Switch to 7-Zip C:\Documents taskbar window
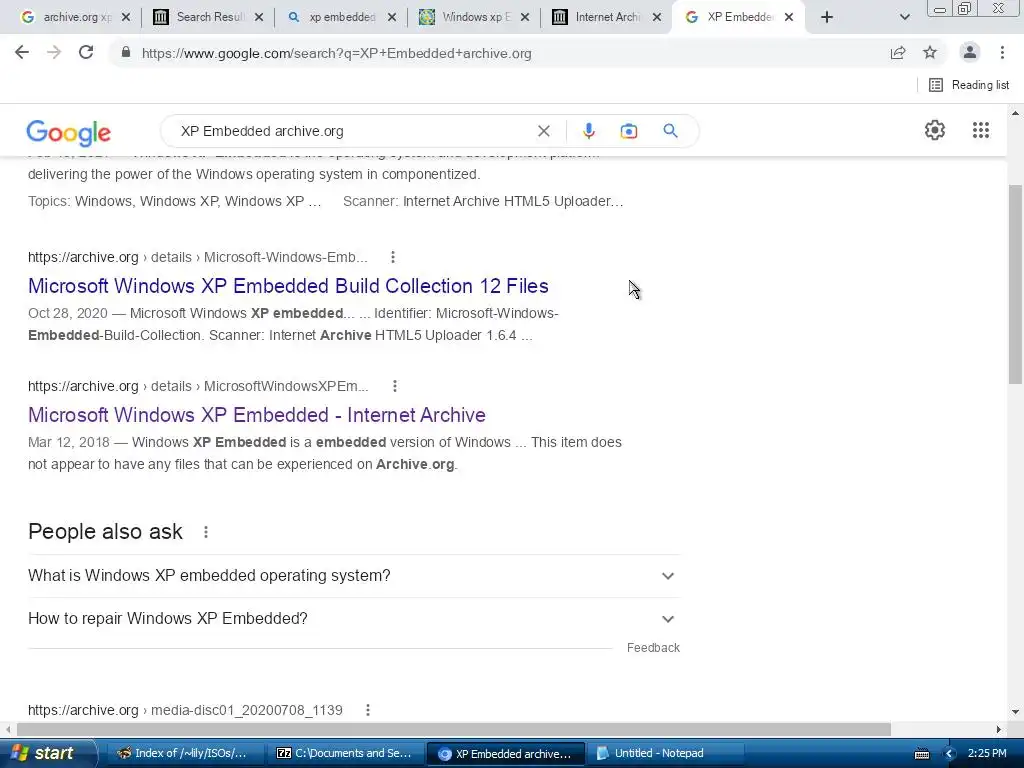This screenshot has width=1024, height=768. pos(344,753)
